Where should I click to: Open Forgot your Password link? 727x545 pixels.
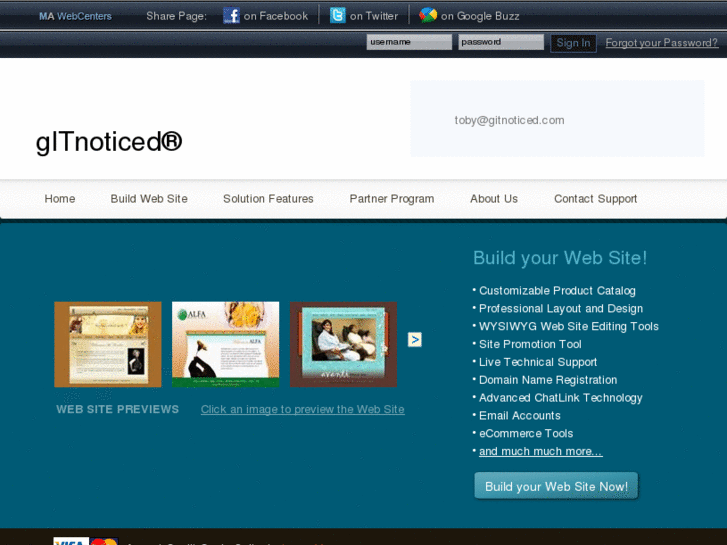(x=662, y=43)
